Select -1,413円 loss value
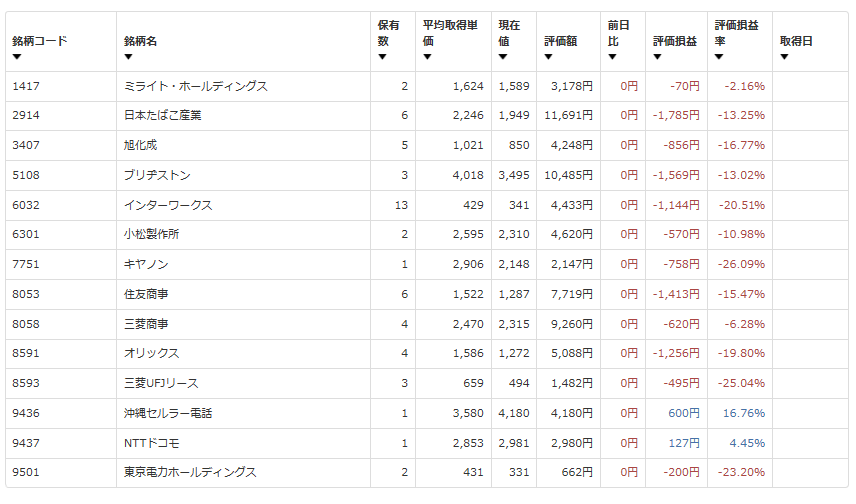The height and width of the screenshot is (504, 856). click(676, 294)
